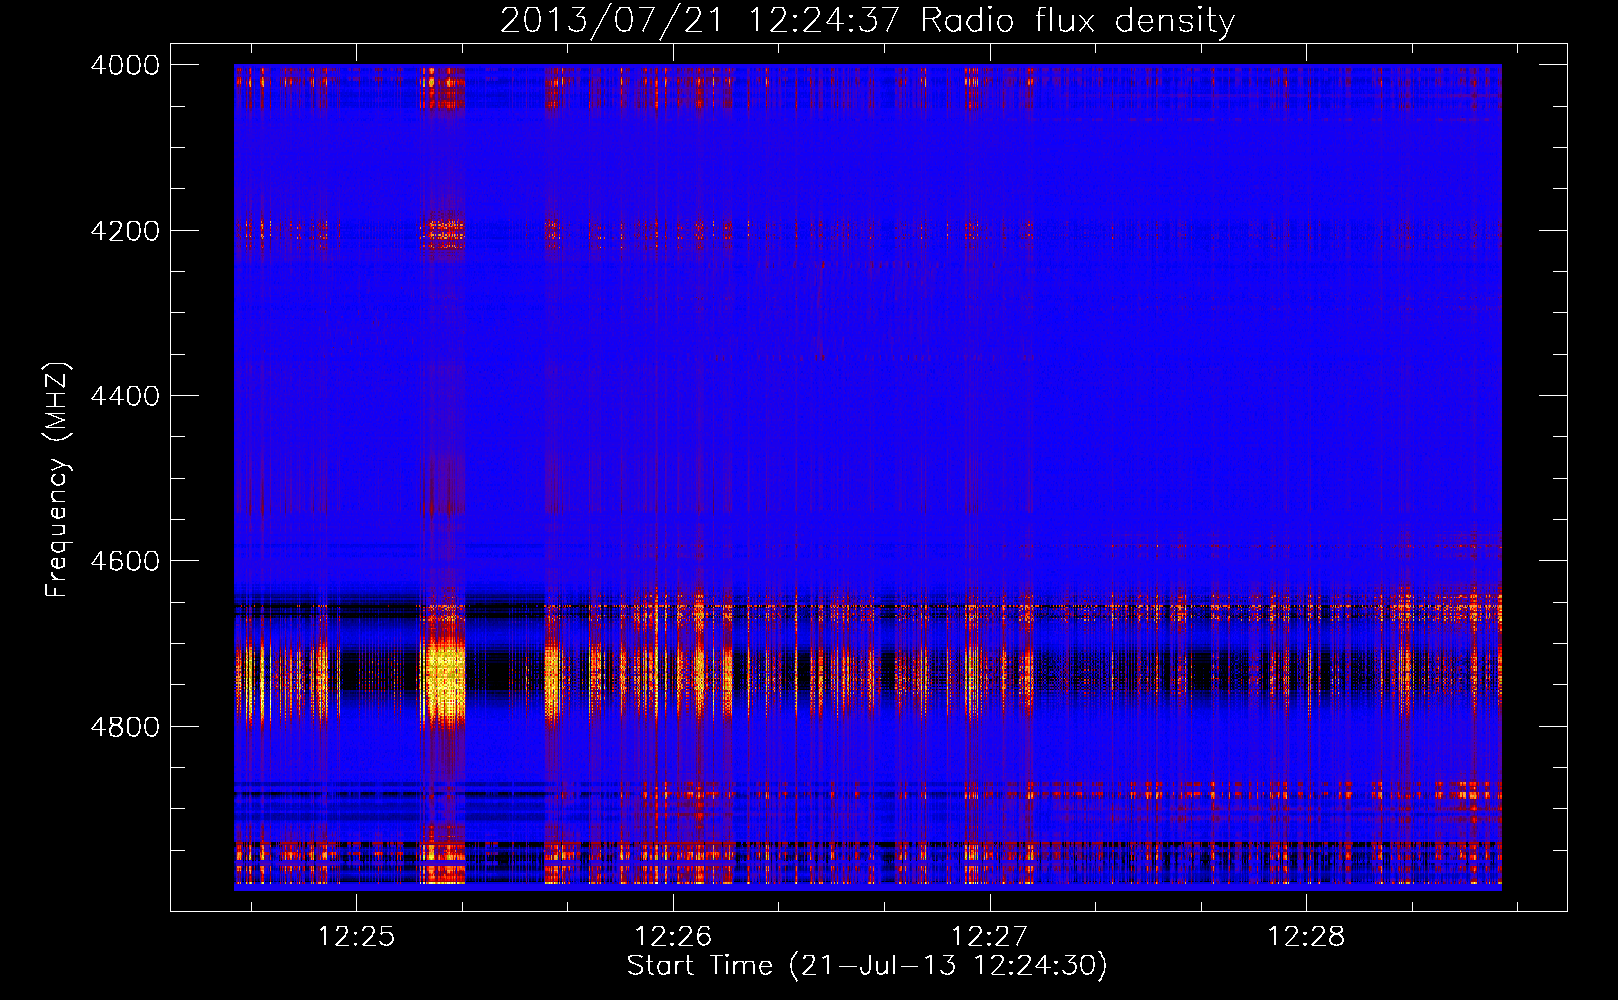Screen dimensions: 1618x1000
Task: Click the 12:25 time tick label
Action: [x=357, y=936]
